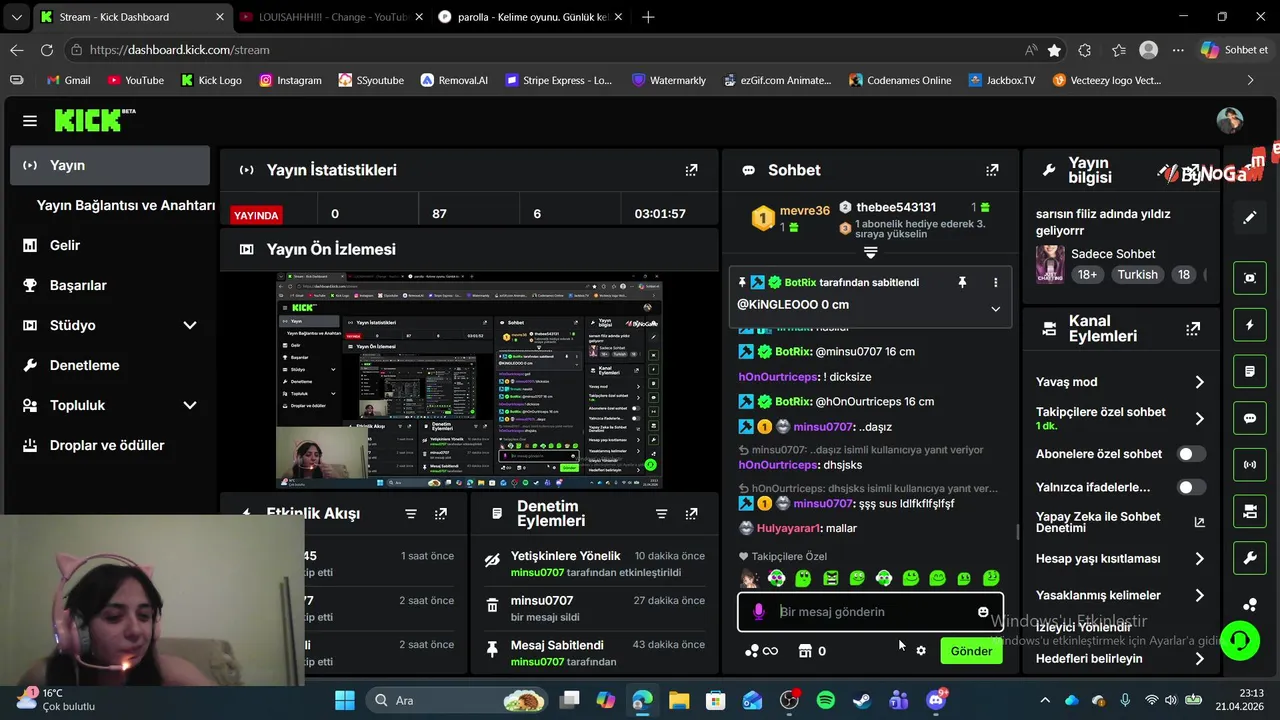Click the Bir mesaj gönderin chat input
1280x720 pixels.
pos(870,612)
